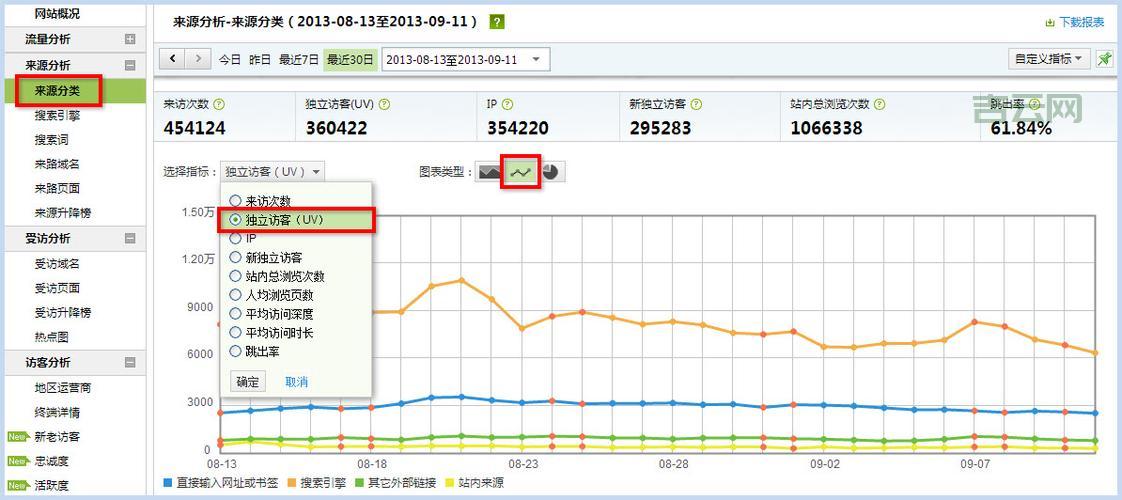Switch to the line chart icon
This screenshot has height=500, width=1122.
pyautogui.click(x=521, y=172)
